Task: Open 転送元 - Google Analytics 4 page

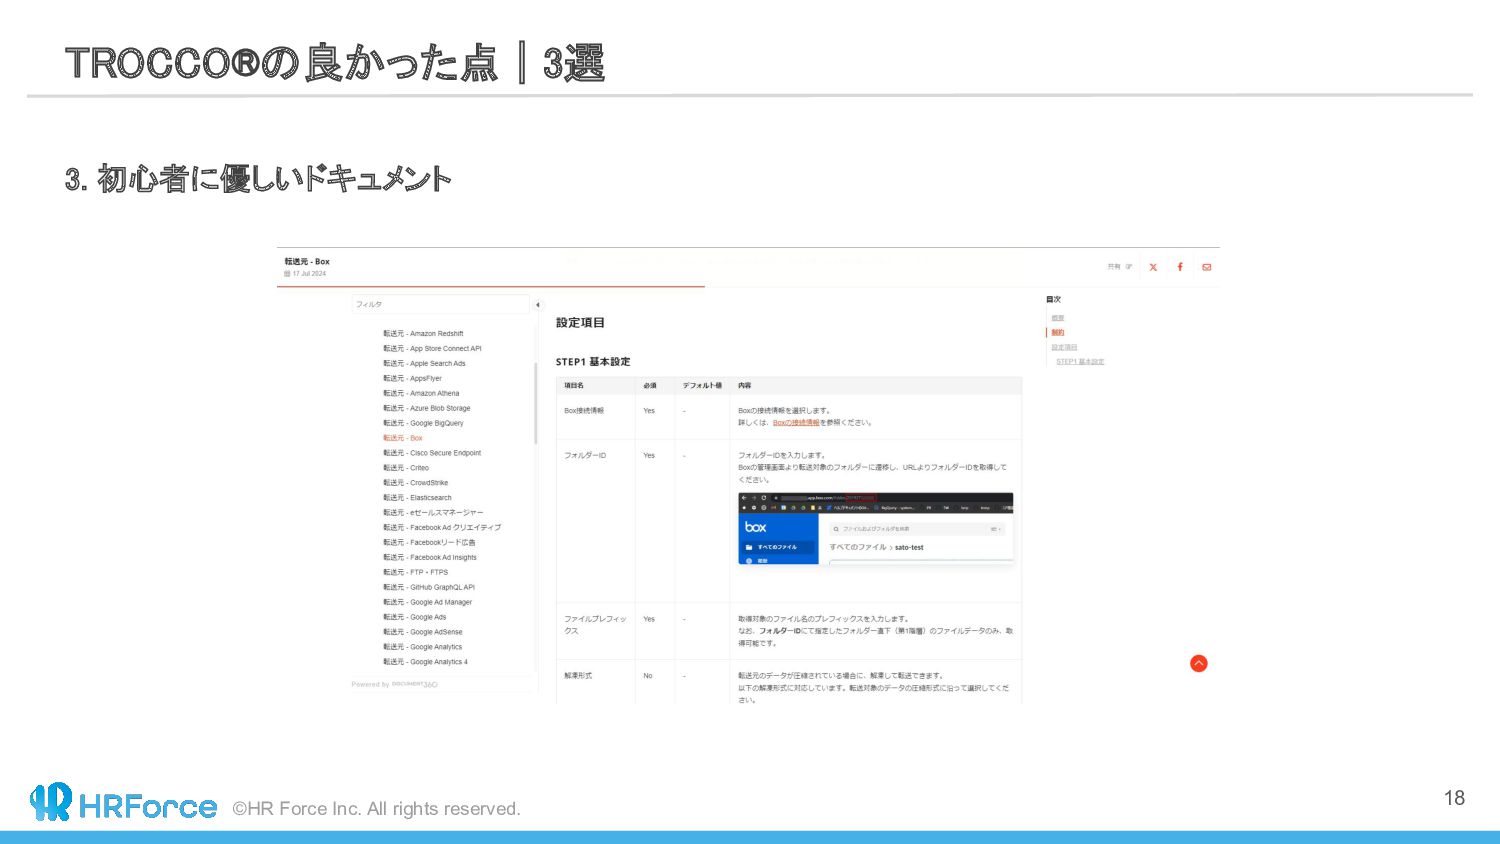Action: point(425,662)
